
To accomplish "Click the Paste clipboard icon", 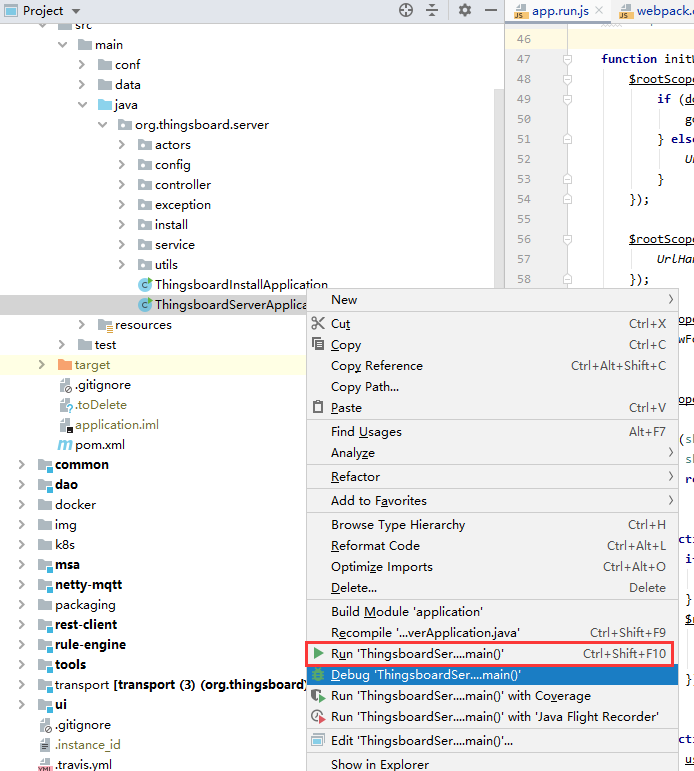I will coord(318,407).
